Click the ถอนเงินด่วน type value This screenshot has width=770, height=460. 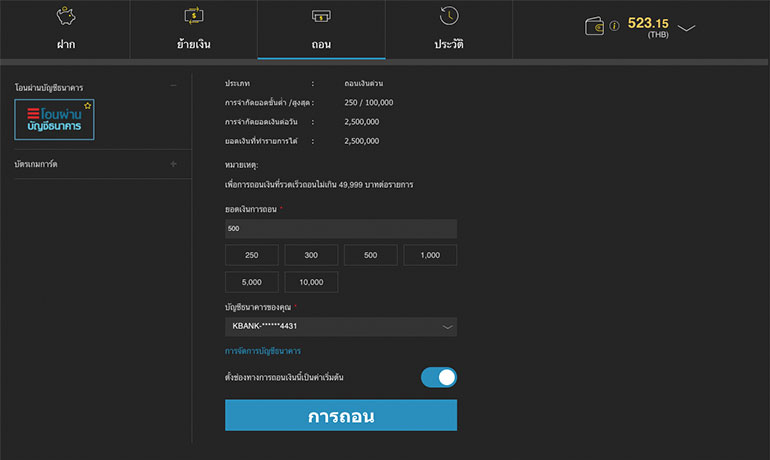coord(363,83)
